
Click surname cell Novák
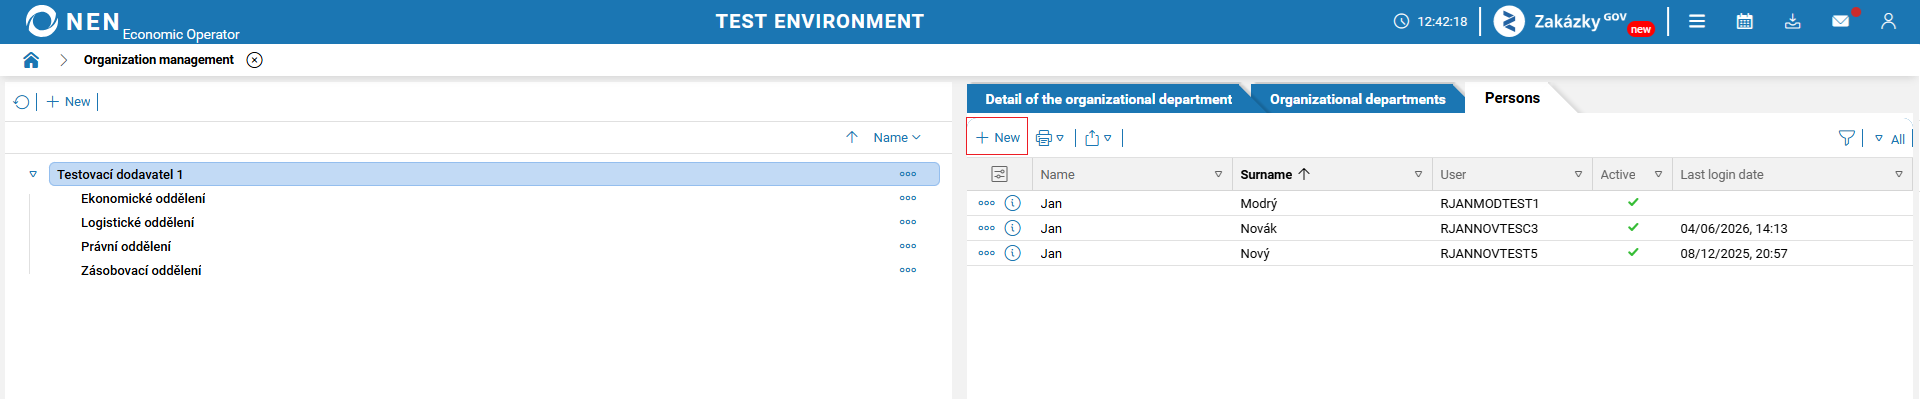pyautogui.click(x=1258, y=228)
